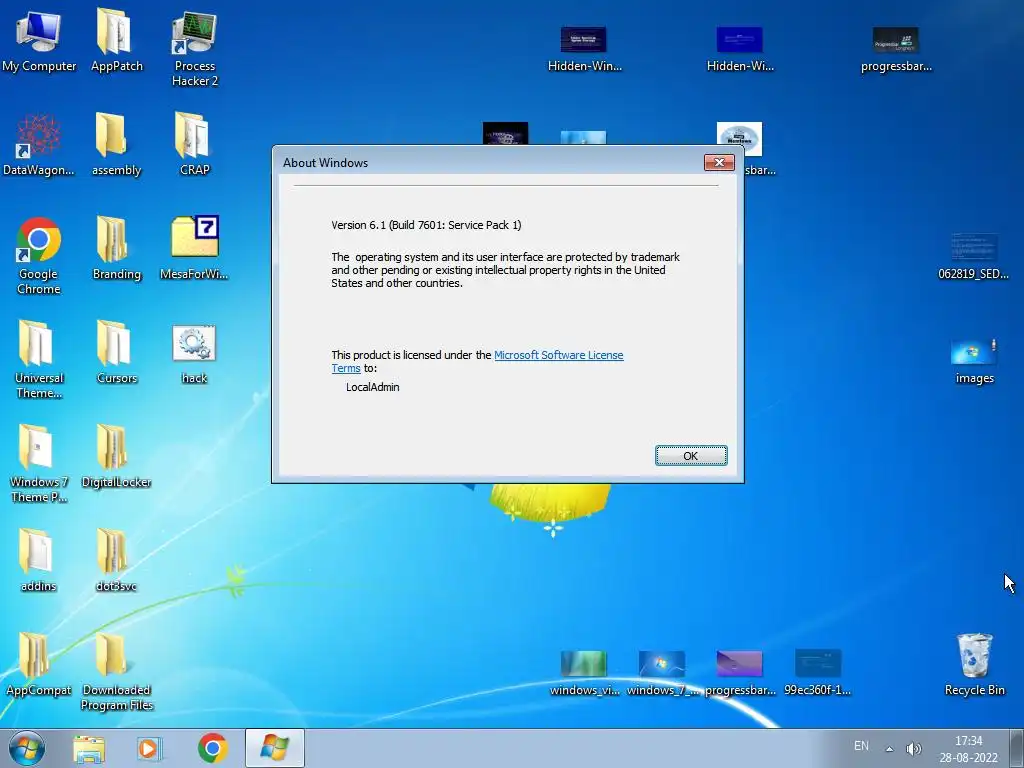1024x768 pixels.
Task: Open the taskbar clock and date
Action: [x=968, y=749]
